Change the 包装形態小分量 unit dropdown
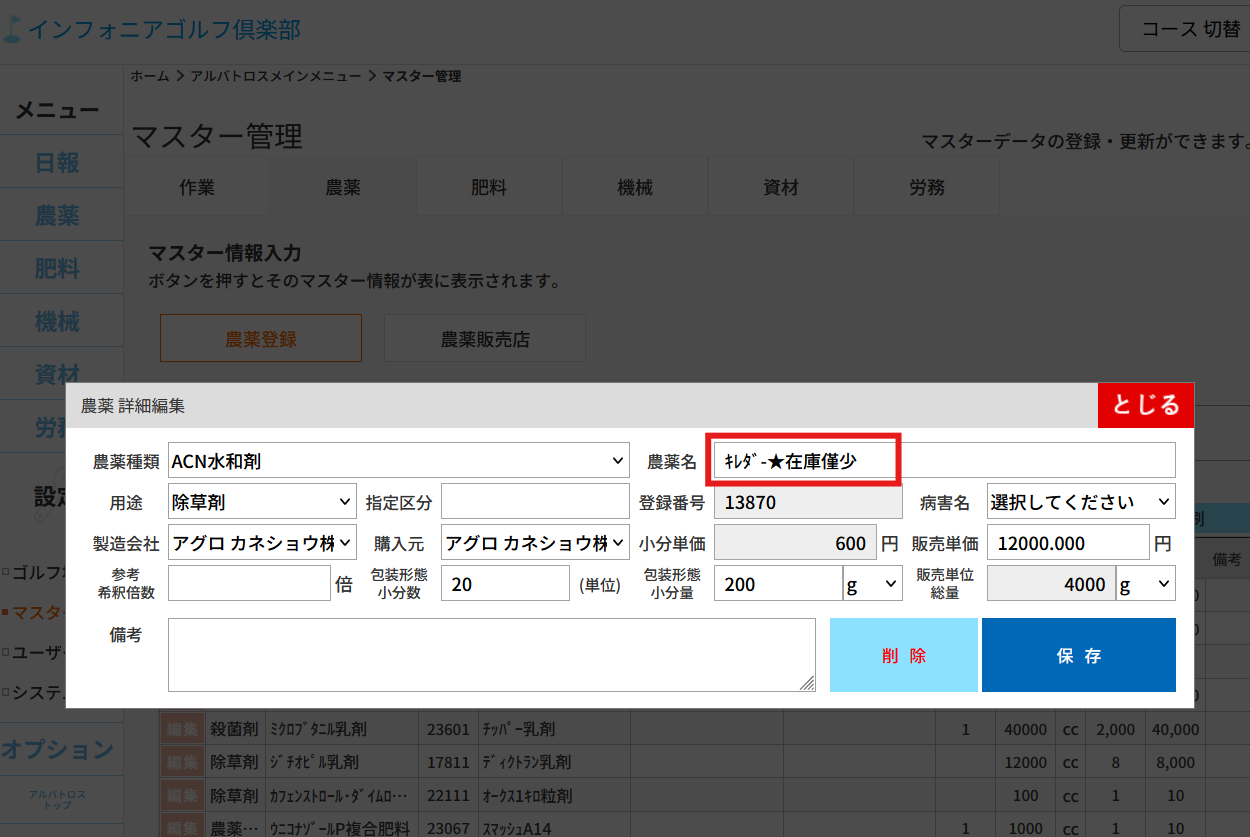Screen dimensions: 1250x837 click(x=873, y=584)
